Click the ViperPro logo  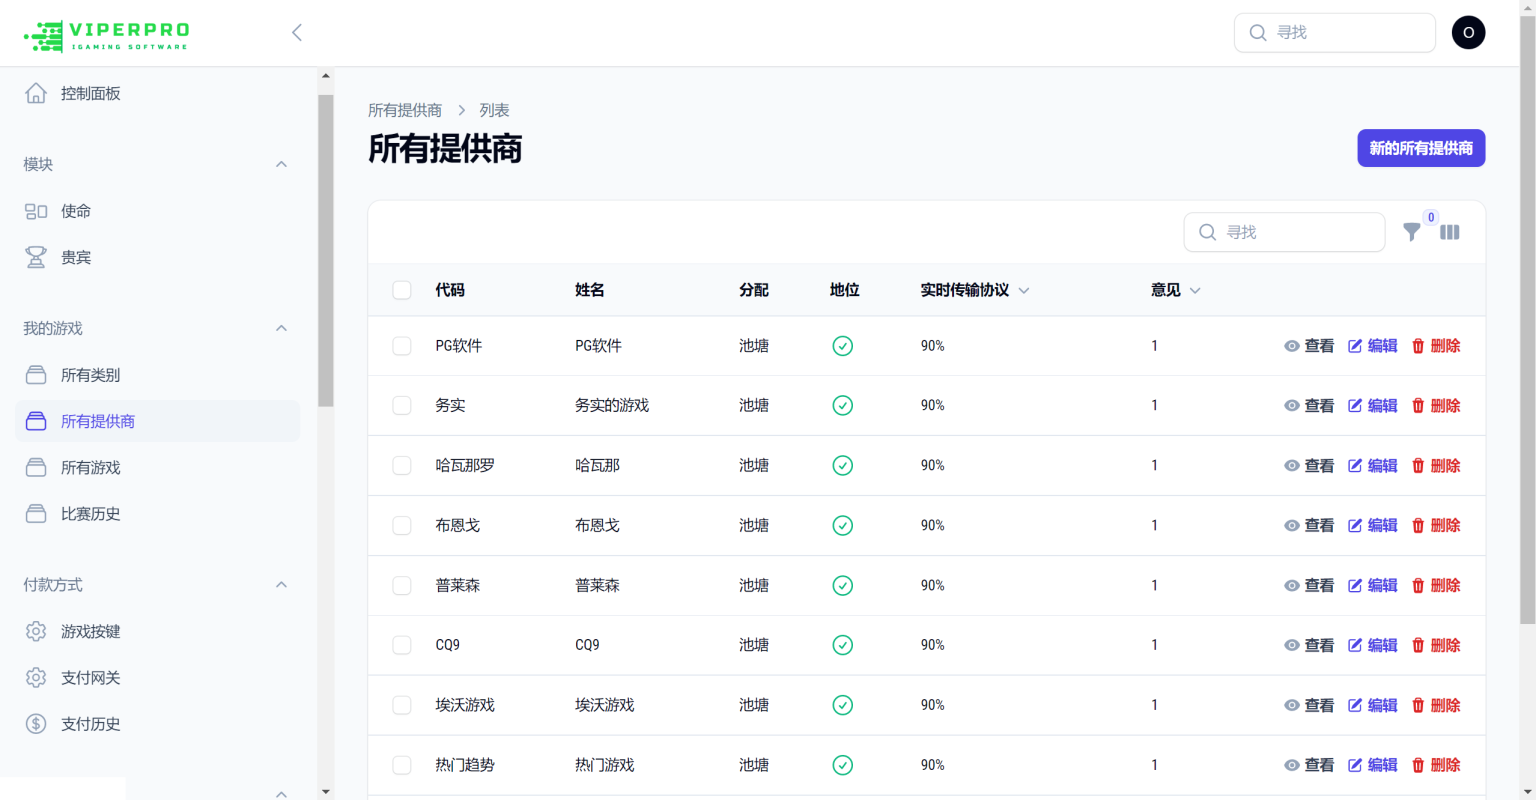click(x=106, y=36)
